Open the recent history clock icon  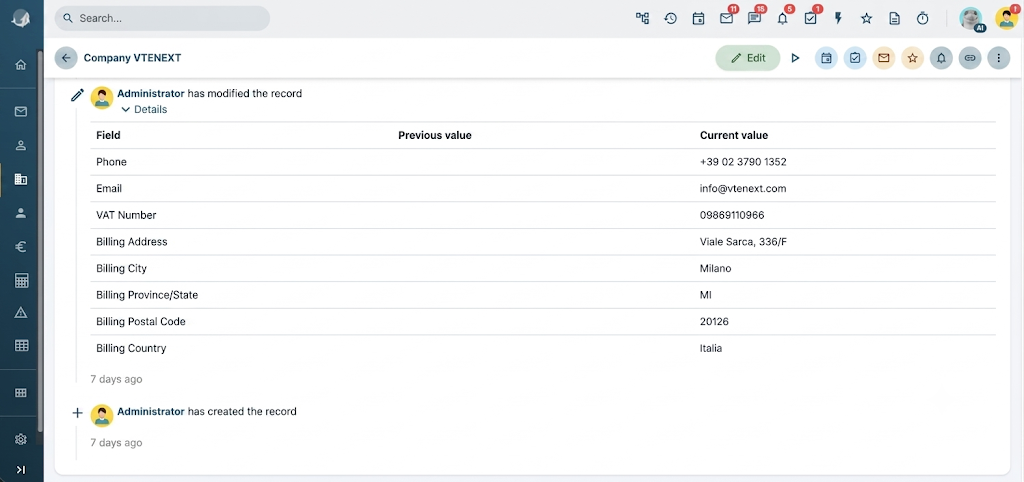671,18
